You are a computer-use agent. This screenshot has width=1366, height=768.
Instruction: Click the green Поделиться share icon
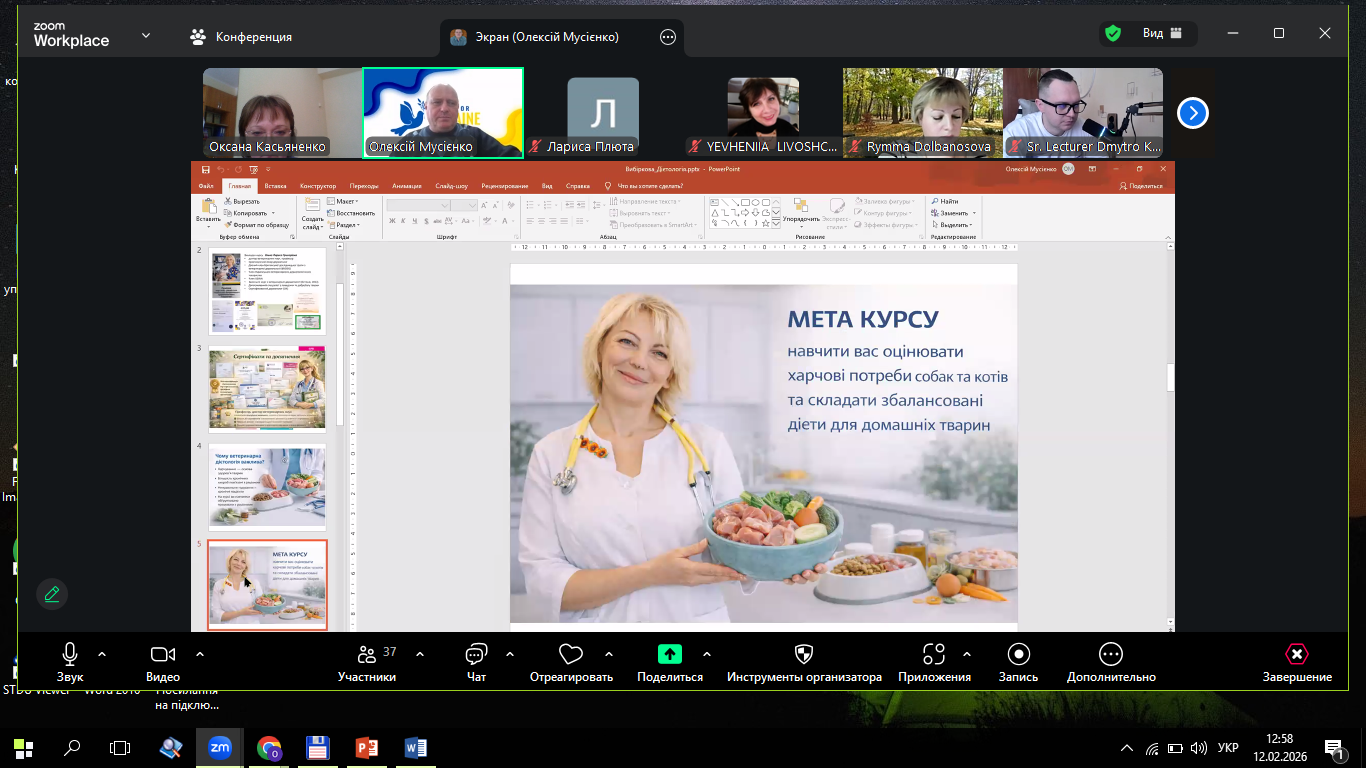[x=669, y=654]
